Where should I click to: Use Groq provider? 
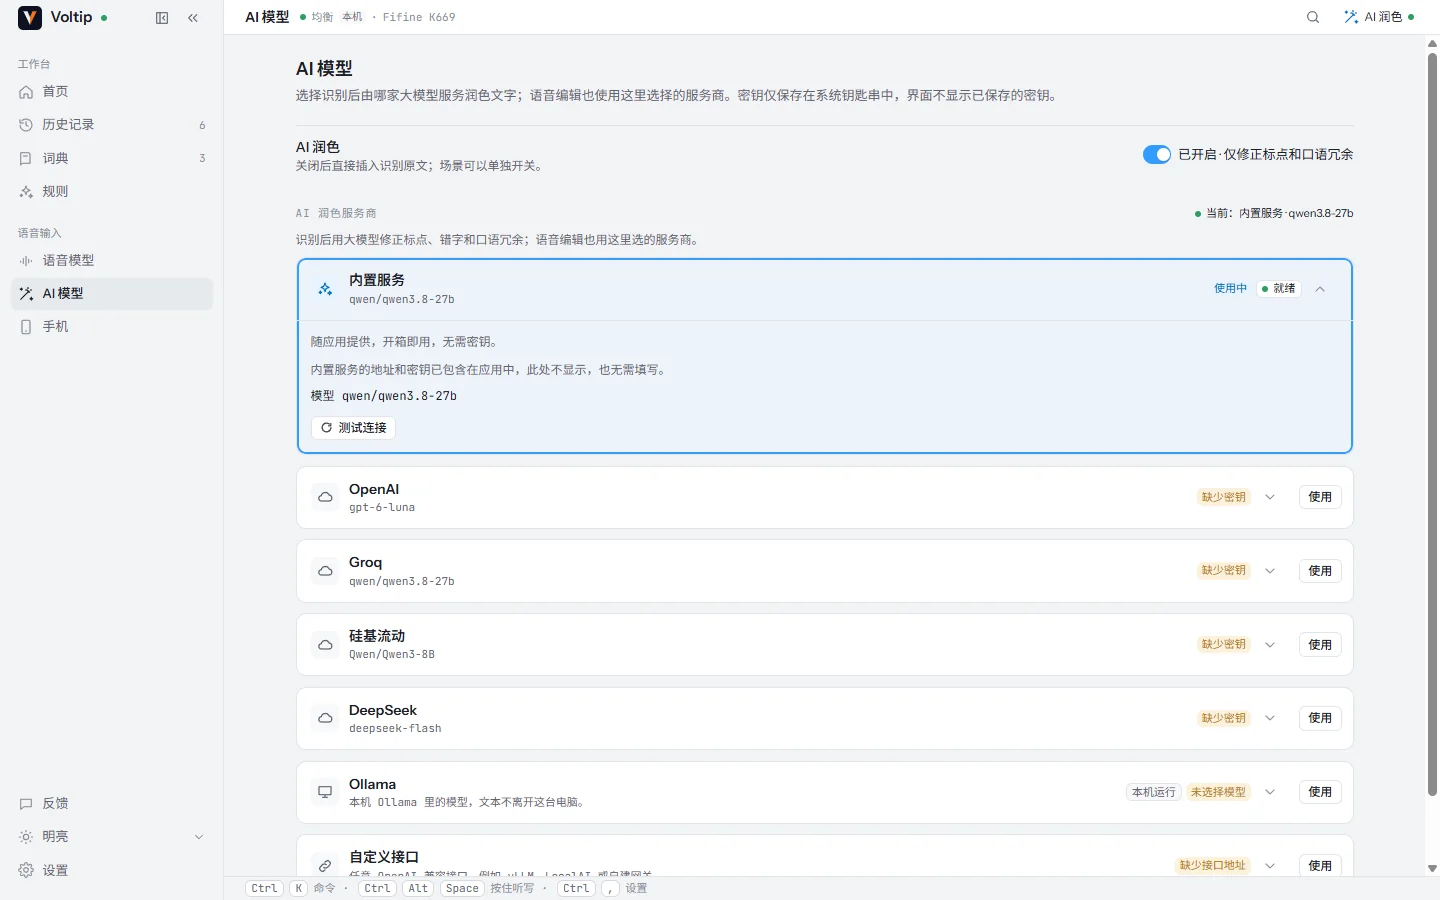click(1320, 571)
